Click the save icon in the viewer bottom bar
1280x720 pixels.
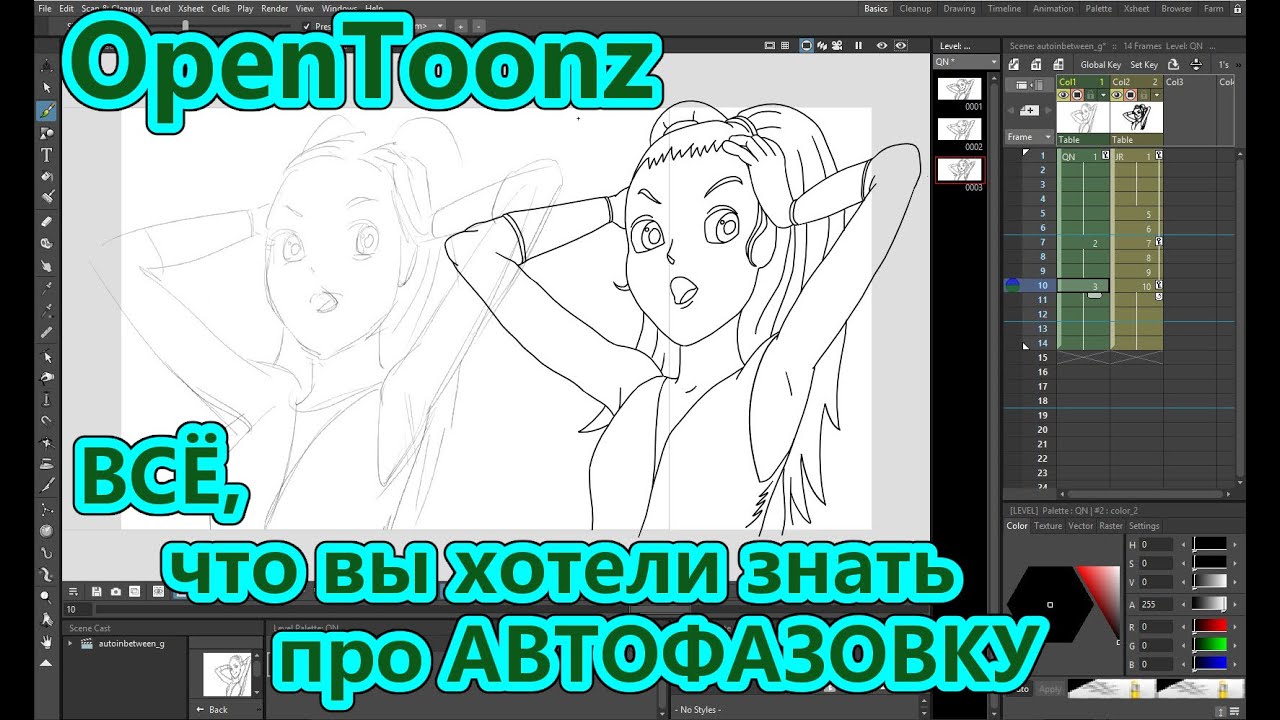point(97,592)
